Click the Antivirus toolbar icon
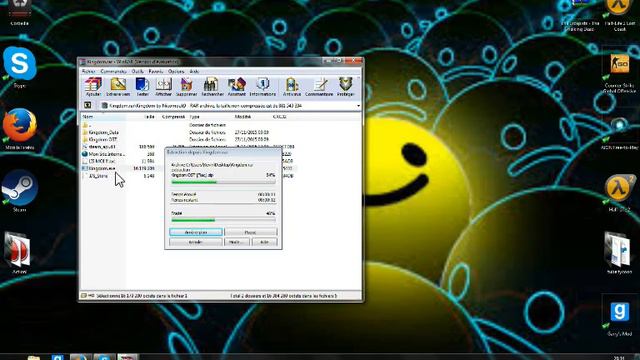This screenshot has height=360, width=640. point(292,87)
